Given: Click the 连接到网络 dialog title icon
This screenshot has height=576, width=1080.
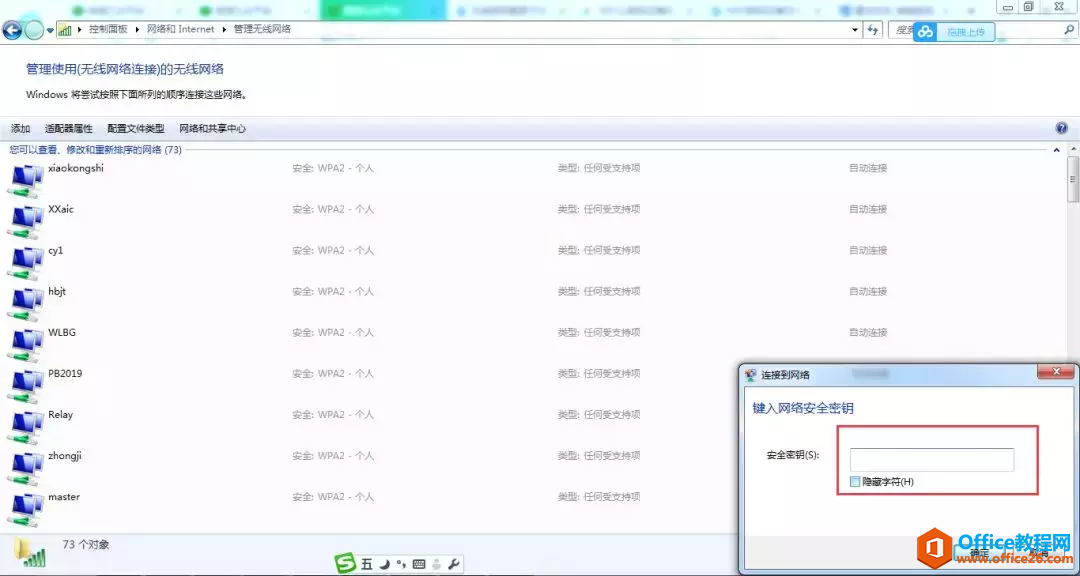Looking at the screenshot, I should (x=751, y=375).
